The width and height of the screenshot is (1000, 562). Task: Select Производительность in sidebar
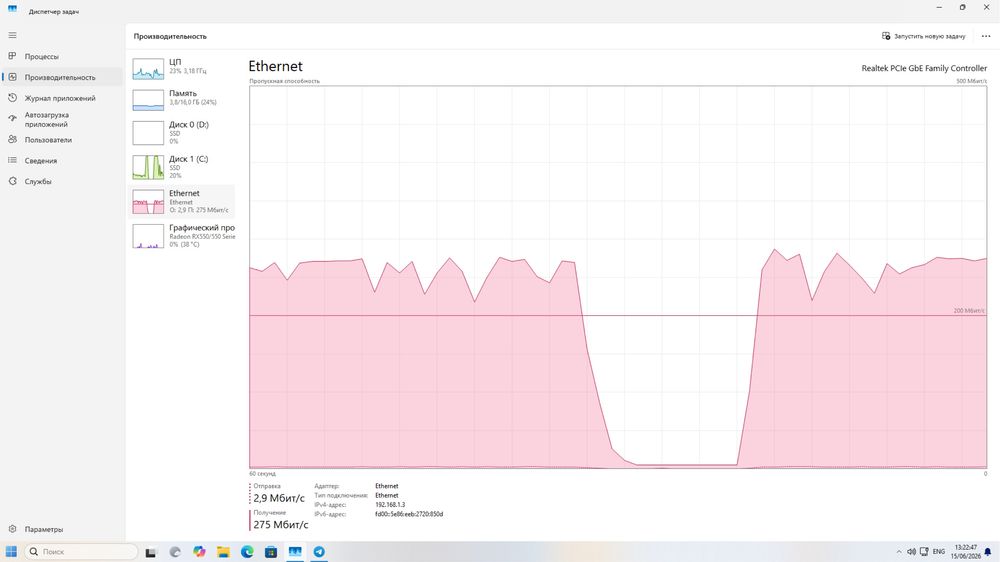click(x=62, y=77)
